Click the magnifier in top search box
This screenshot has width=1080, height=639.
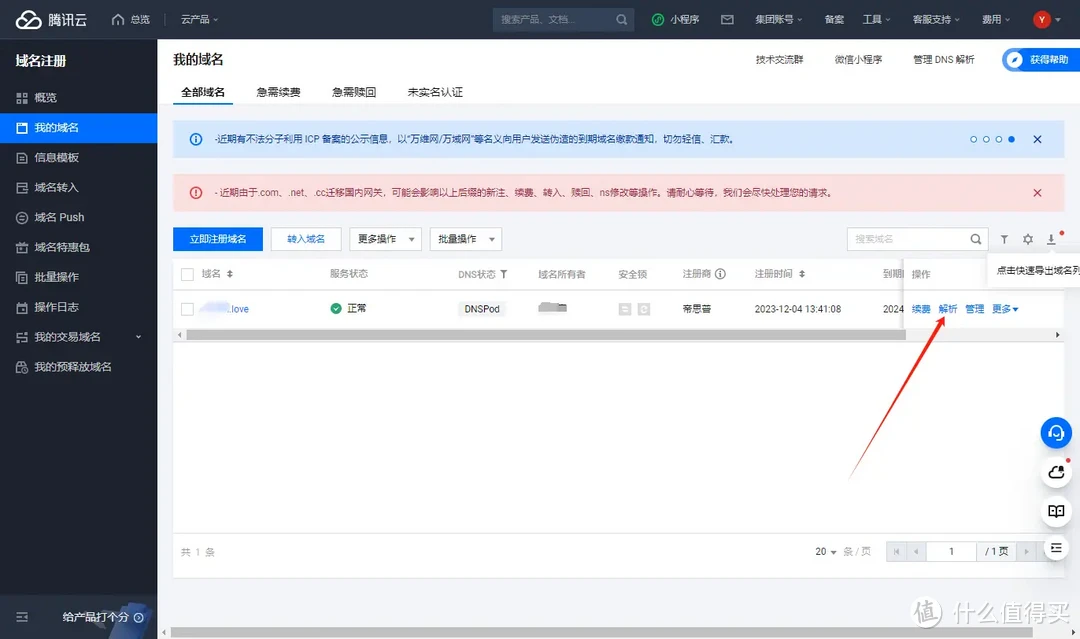[621, 19]
